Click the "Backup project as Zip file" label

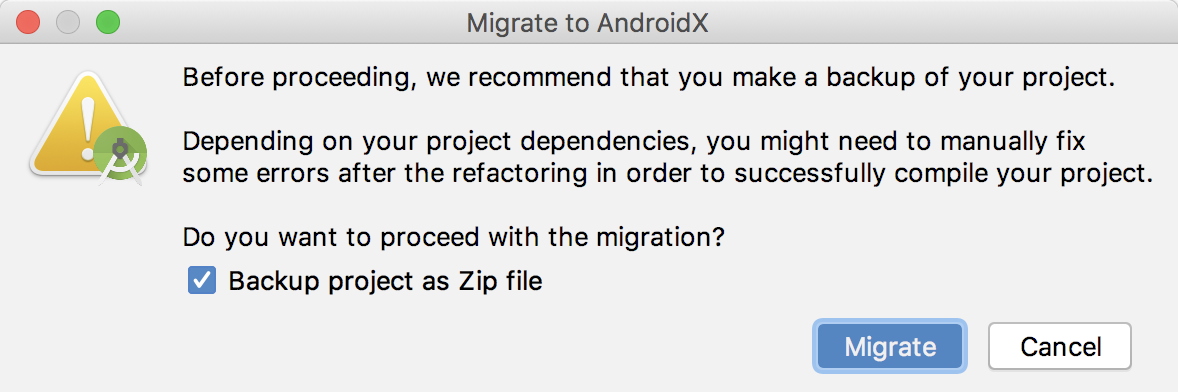click(385, 282)
